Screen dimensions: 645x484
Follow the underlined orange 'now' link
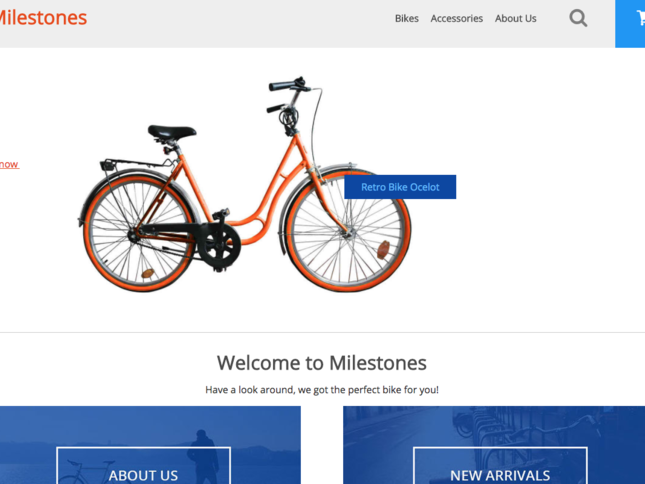coord(9,164)
